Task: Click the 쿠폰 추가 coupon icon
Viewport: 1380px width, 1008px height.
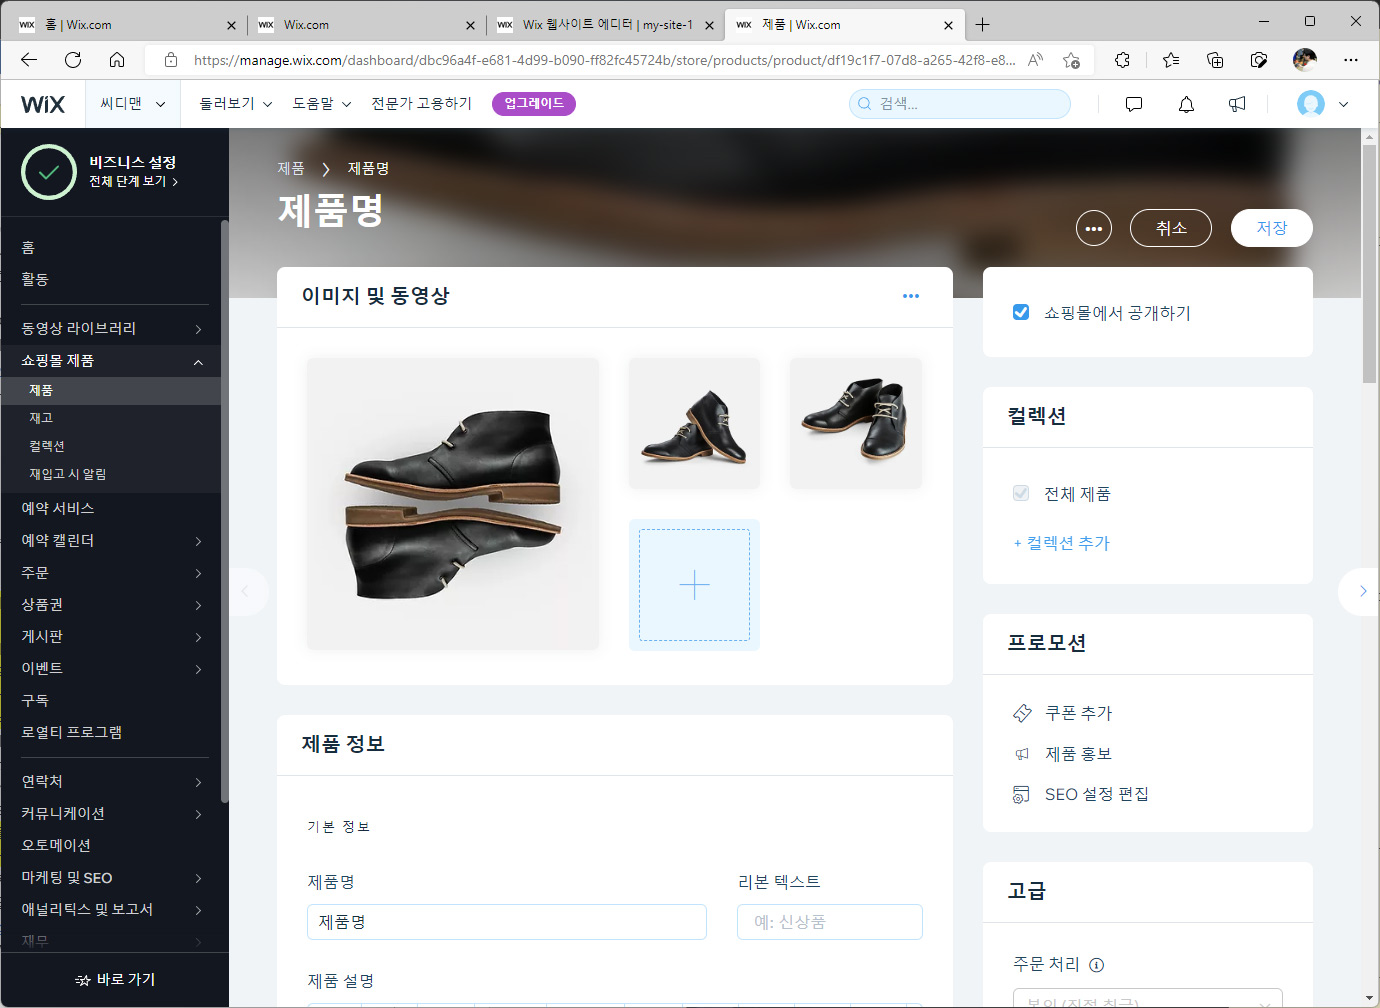Action: pos(1022,713)
